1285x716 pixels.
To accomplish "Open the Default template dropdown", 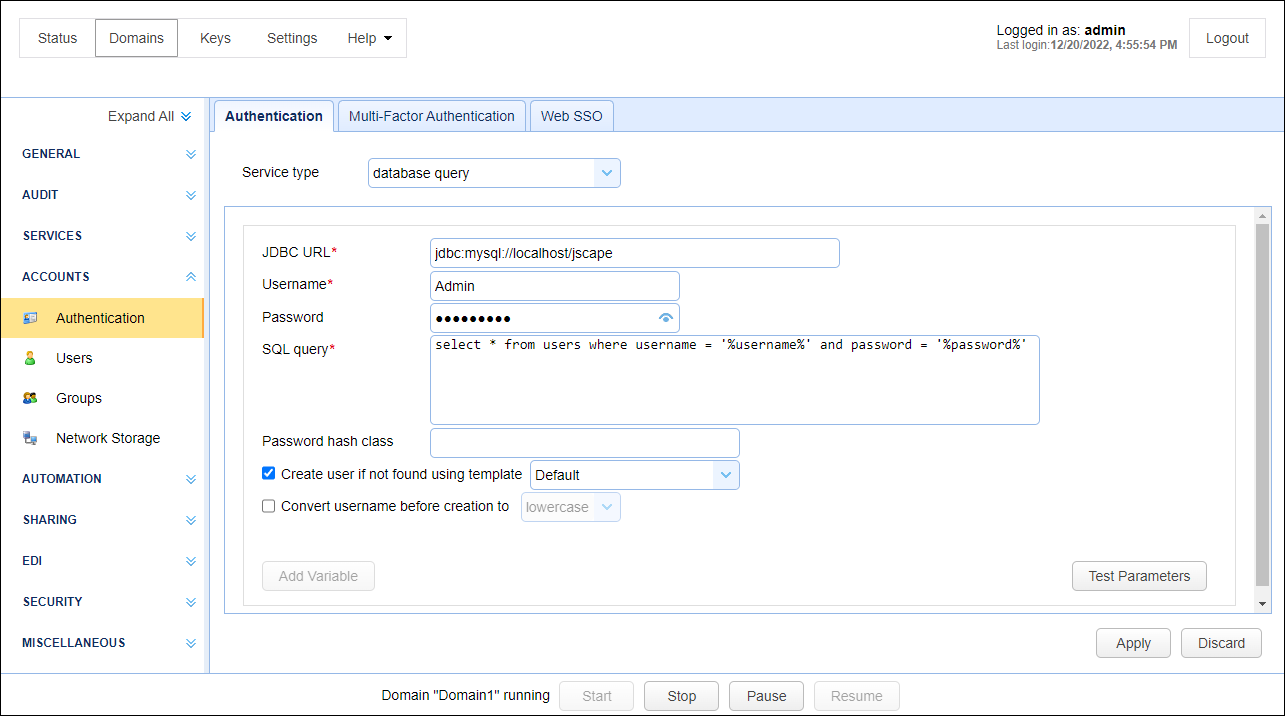I will pos(635,475).
